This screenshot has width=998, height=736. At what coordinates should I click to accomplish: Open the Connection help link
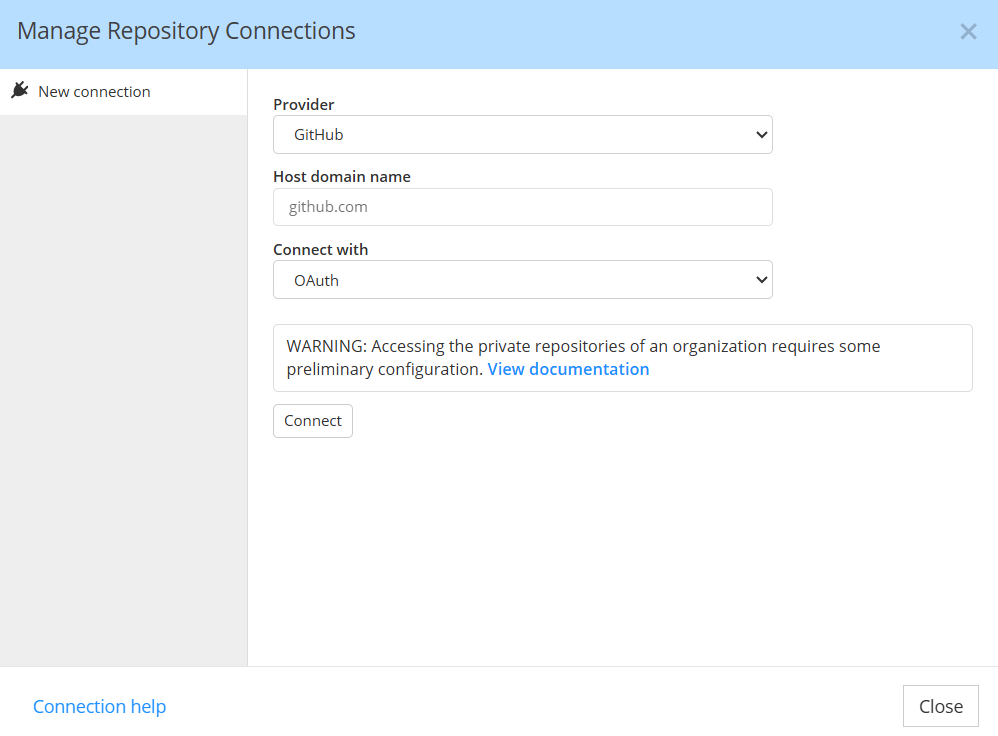click(x=99, y=706)
